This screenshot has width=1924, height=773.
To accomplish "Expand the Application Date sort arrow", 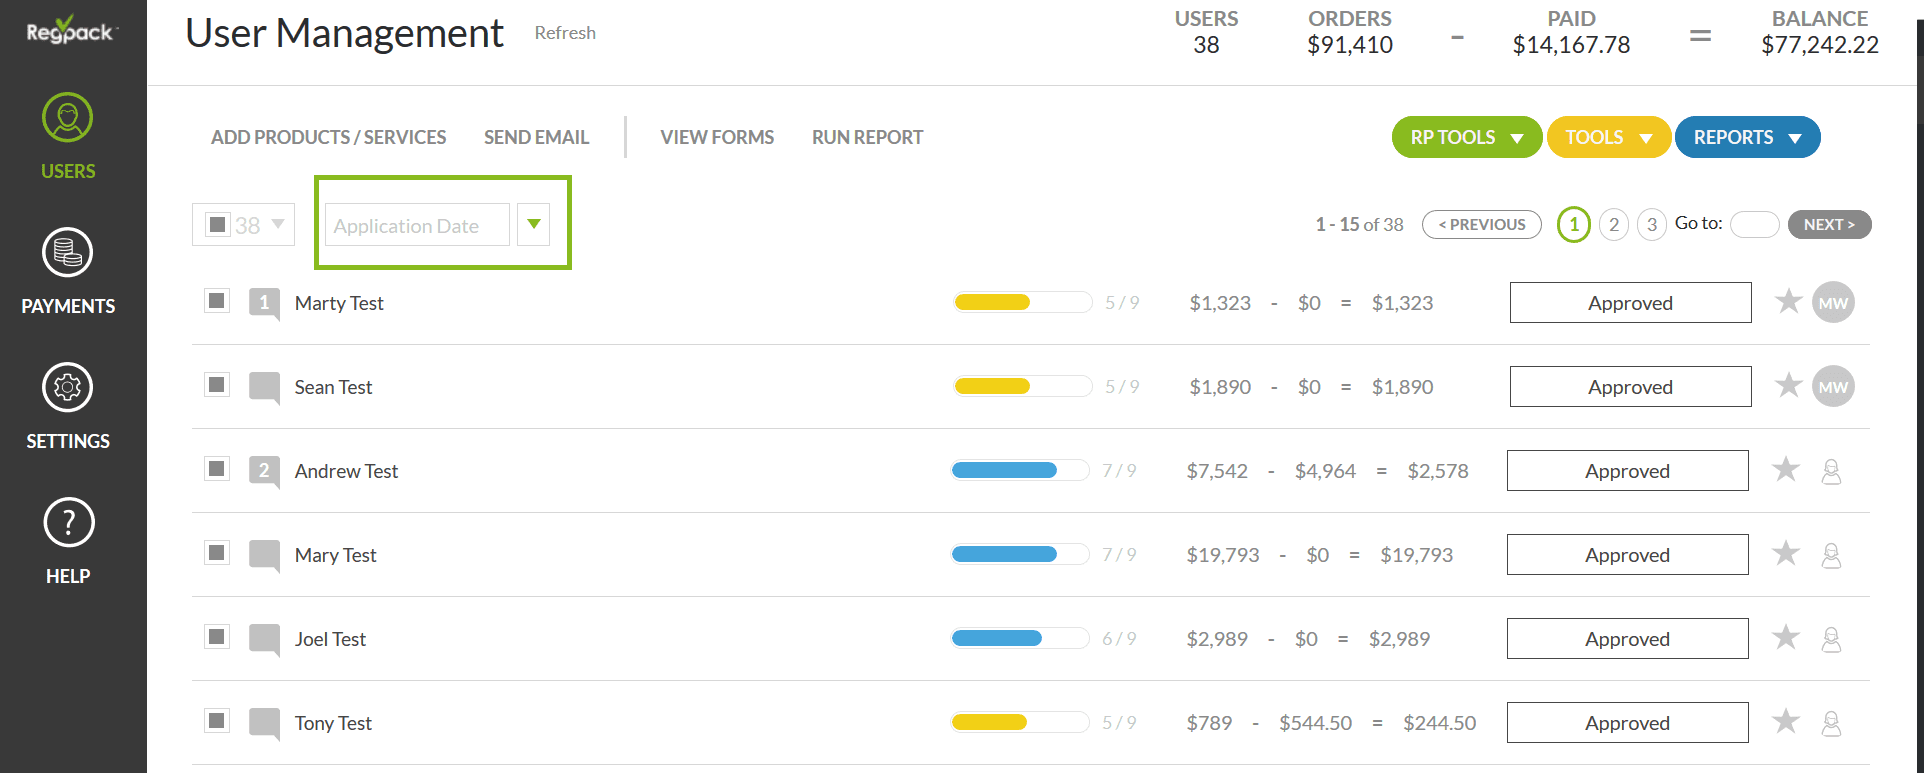I will (534, 225).
